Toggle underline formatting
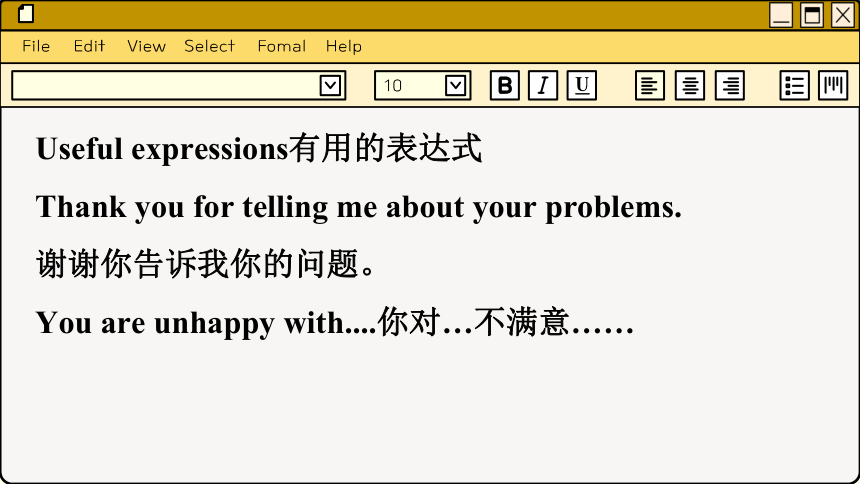Screen dimensions: 860x484 tap(581, 85)
